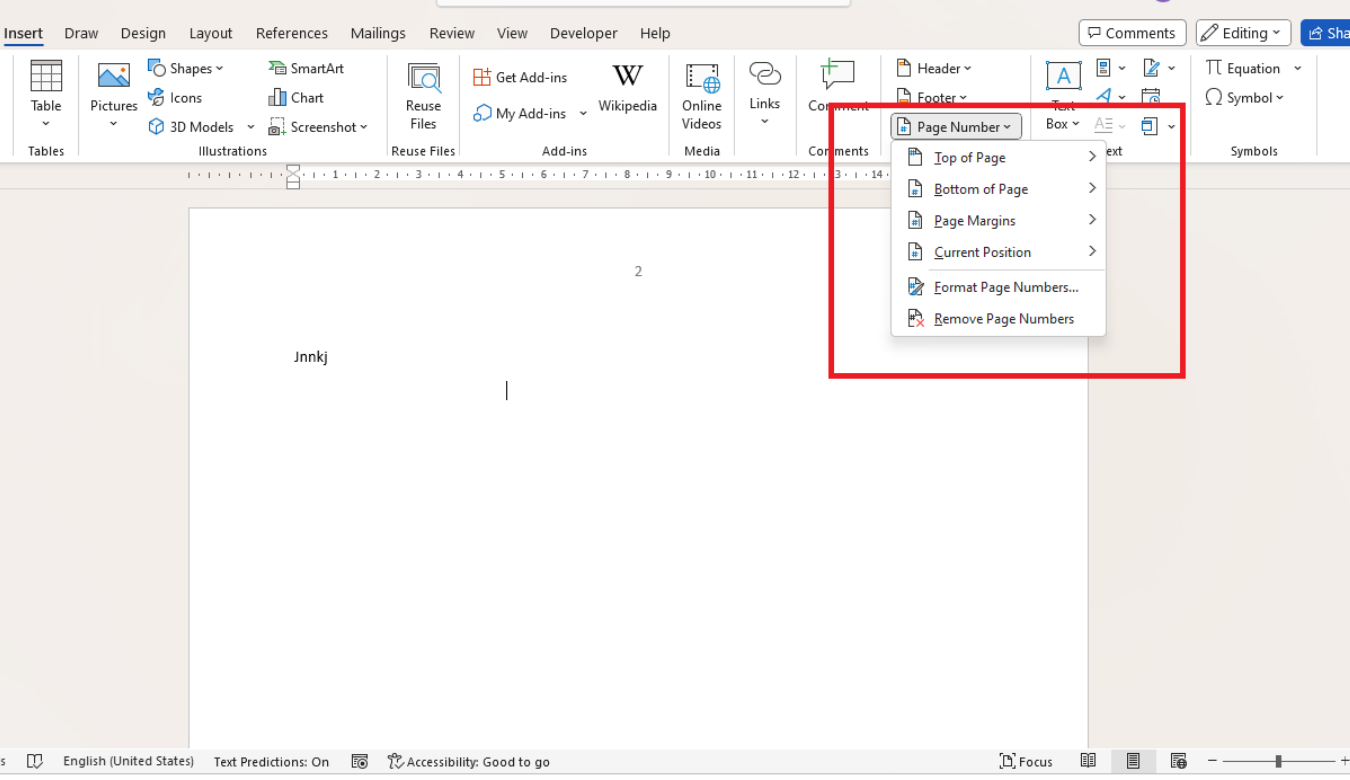The image size is (1350, 780).
Task: Switch to Read Mode view
Action: [1088, 761]
